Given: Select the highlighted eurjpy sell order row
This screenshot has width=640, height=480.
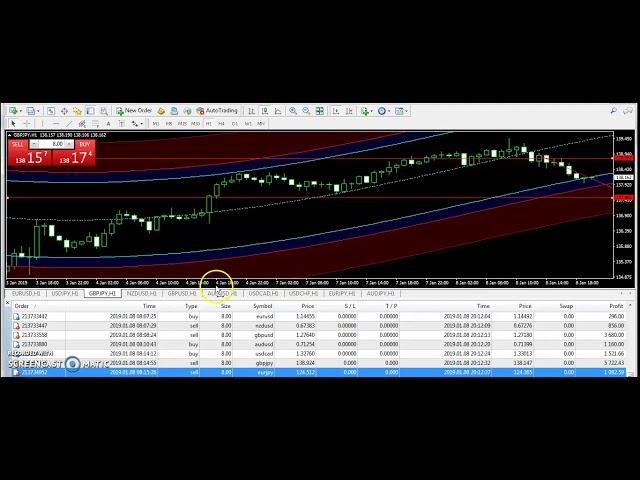Looking at the screenshot, I should tap(300, 372).
